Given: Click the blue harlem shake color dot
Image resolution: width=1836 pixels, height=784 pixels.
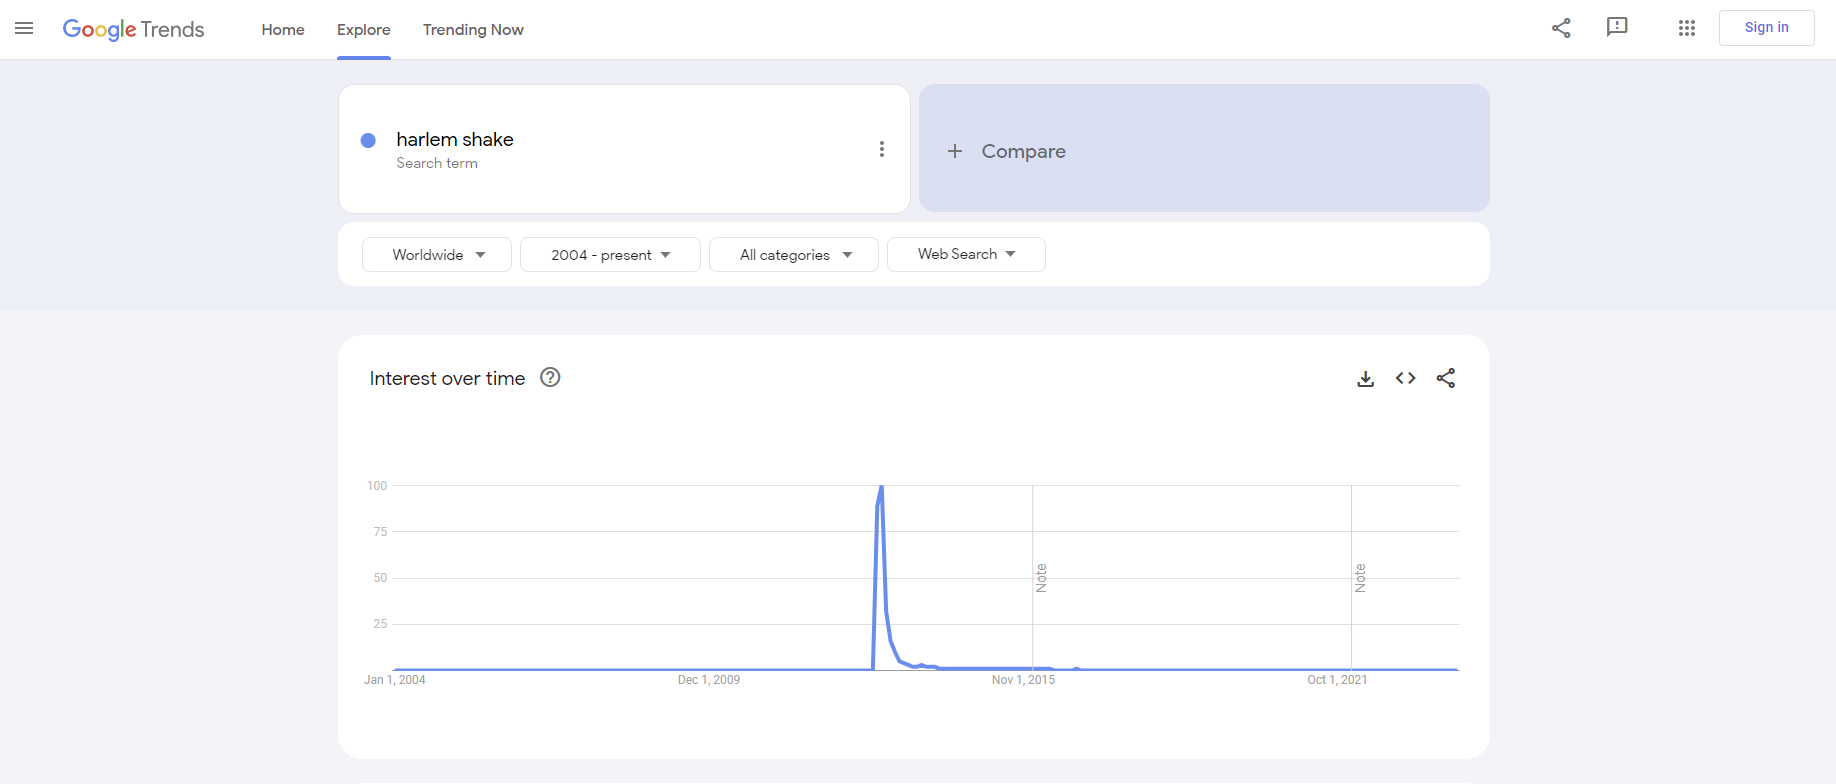Looking at the screenshot, I should pyautogui.click(x=368, y=140).
